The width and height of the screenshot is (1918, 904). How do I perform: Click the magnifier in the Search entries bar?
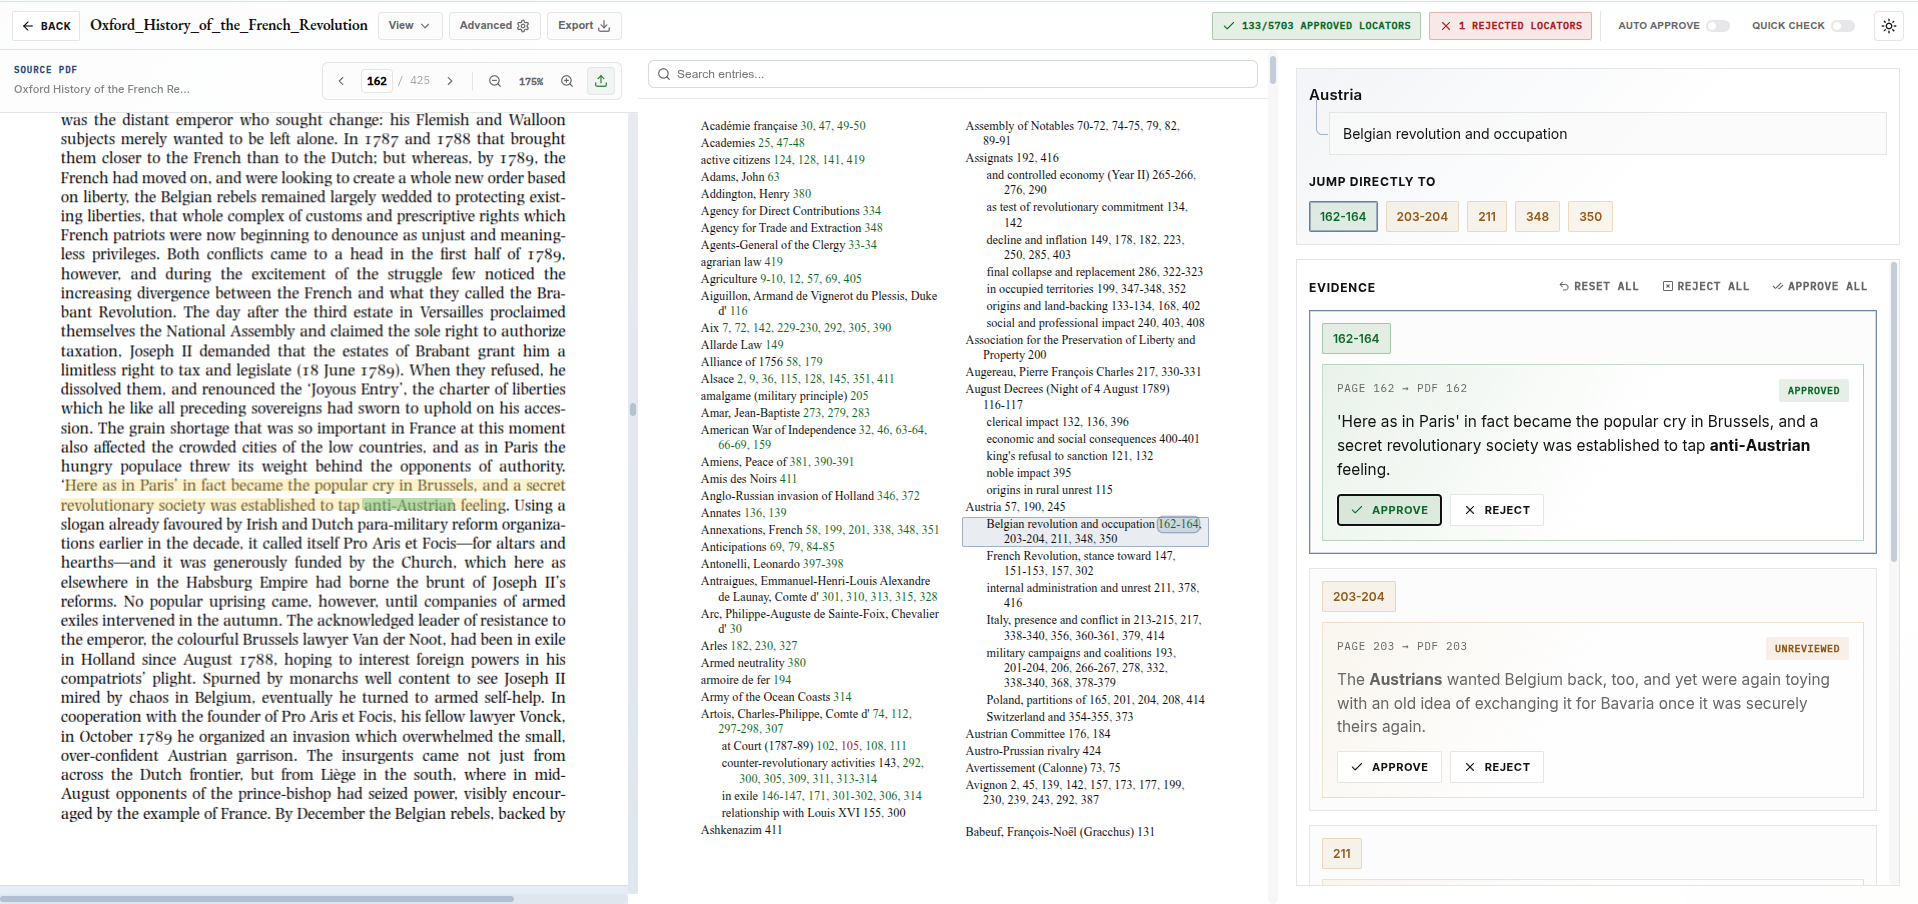(x=663, y=73)
